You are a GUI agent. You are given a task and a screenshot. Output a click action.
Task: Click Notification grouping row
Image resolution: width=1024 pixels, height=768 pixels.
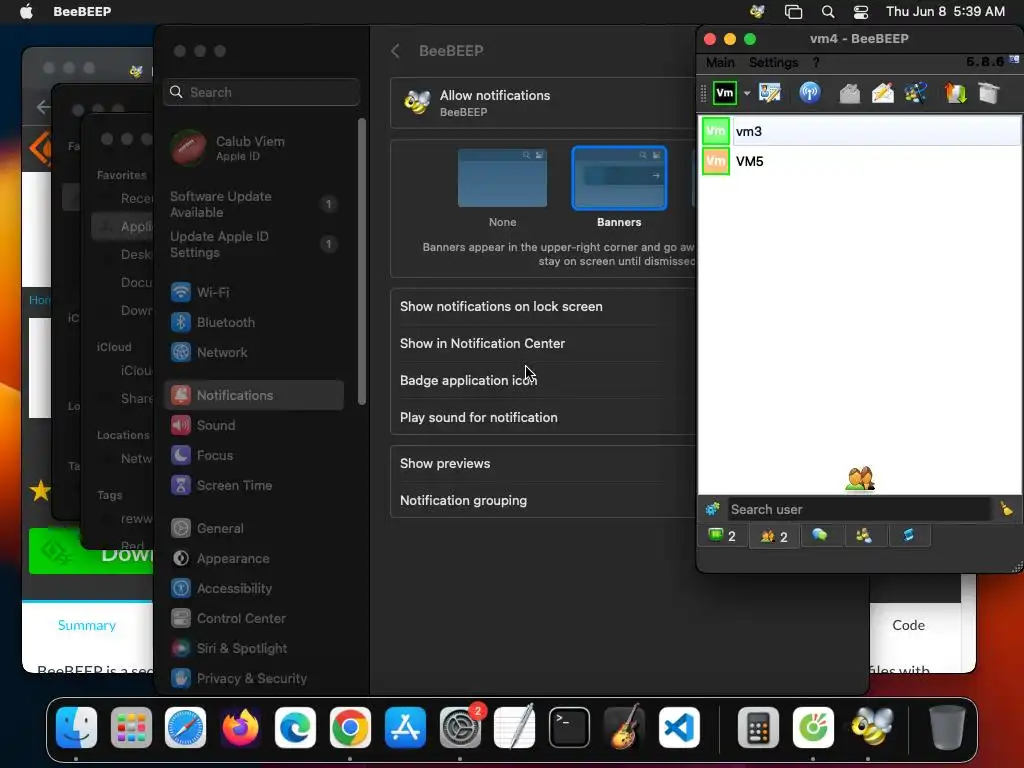(x=543, y=500)
